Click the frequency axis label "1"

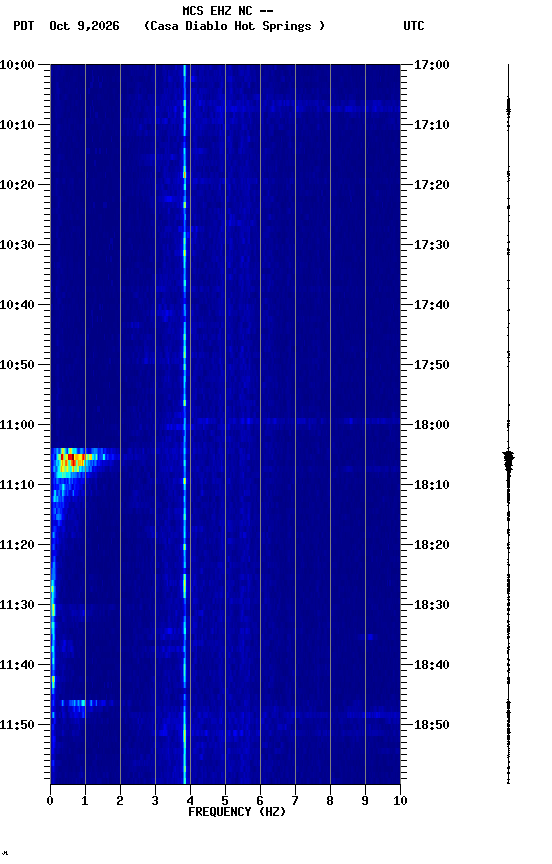click(x=85, y=801)
